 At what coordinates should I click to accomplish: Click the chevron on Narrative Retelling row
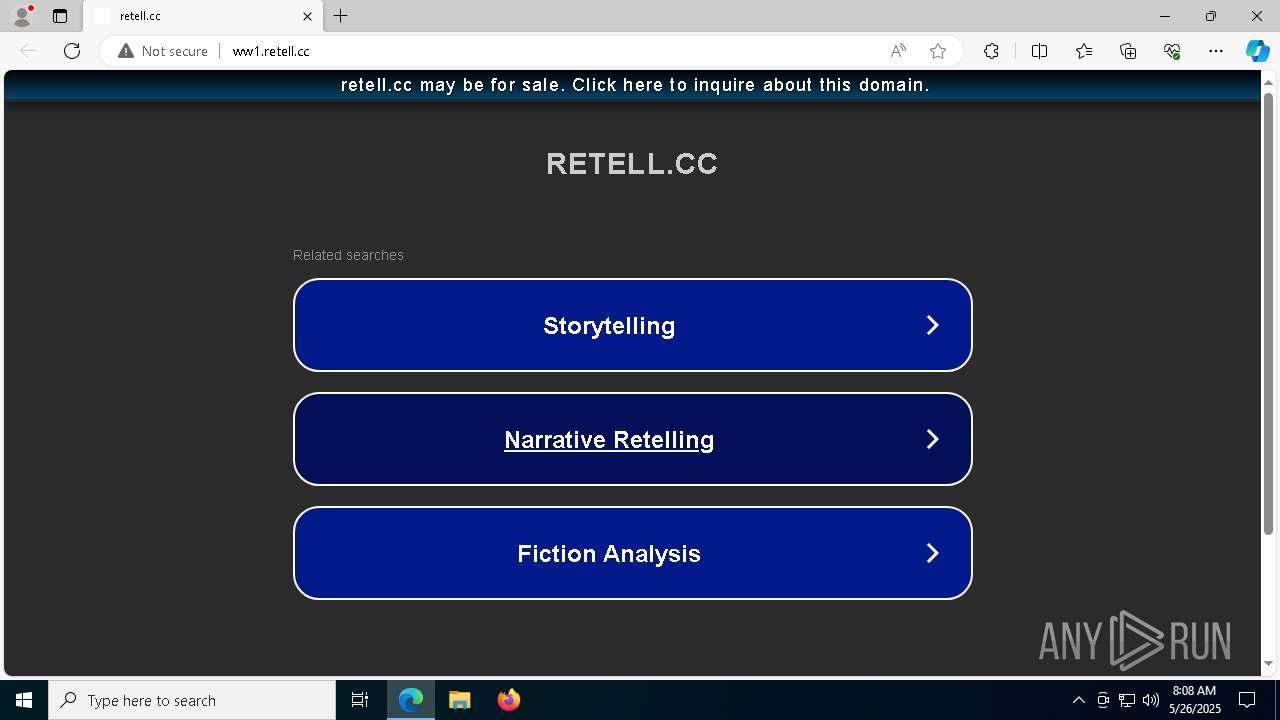[x=932, y=439]
